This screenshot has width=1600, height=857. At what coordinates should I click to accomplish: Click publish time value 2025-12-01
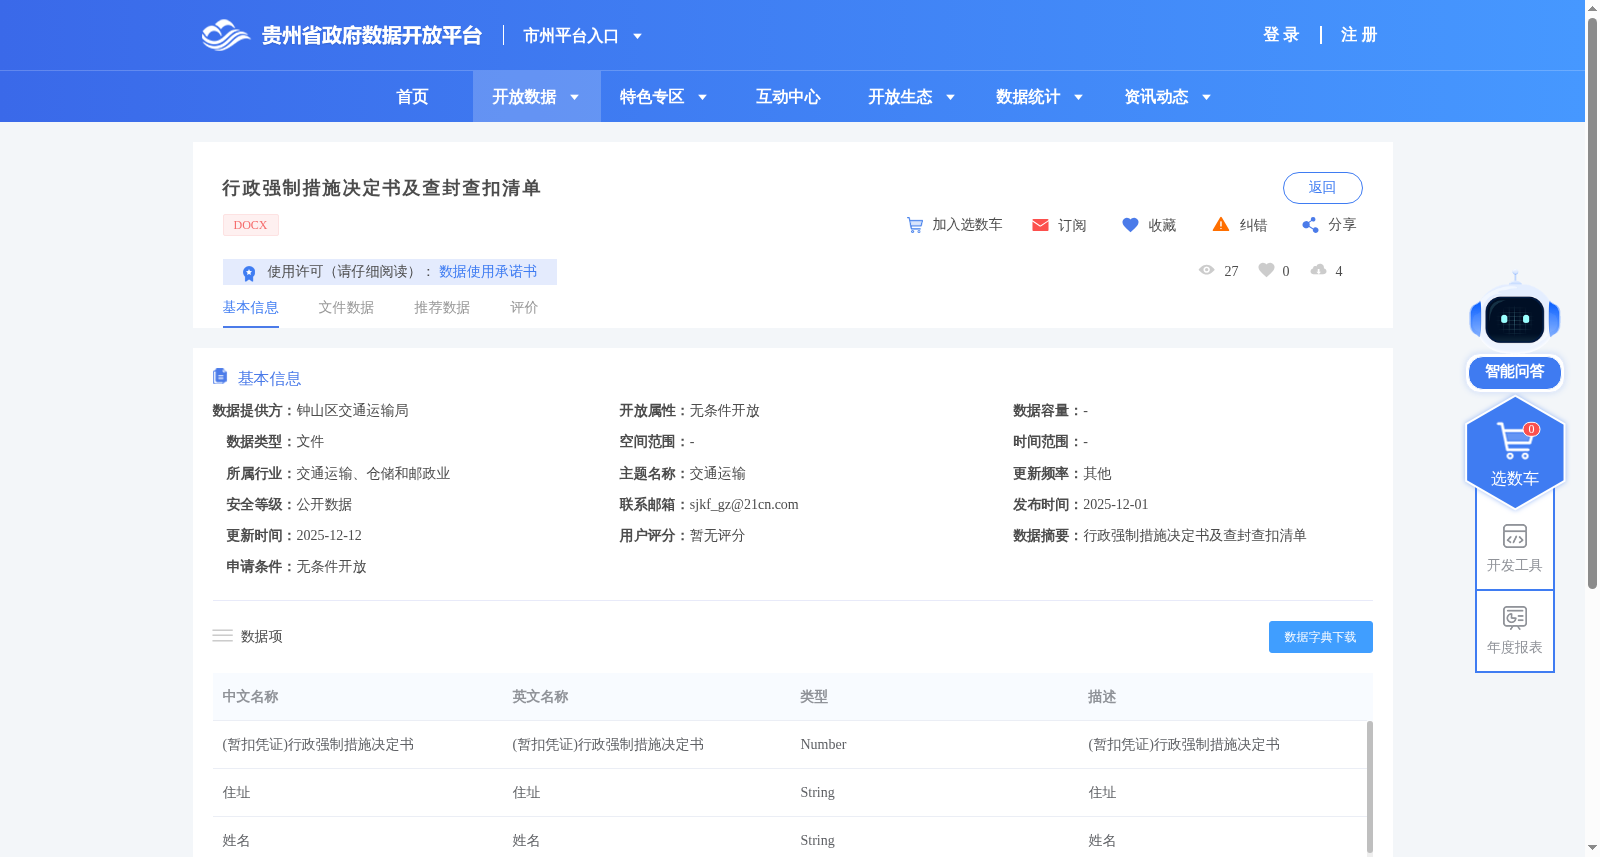pos(1116,505)
